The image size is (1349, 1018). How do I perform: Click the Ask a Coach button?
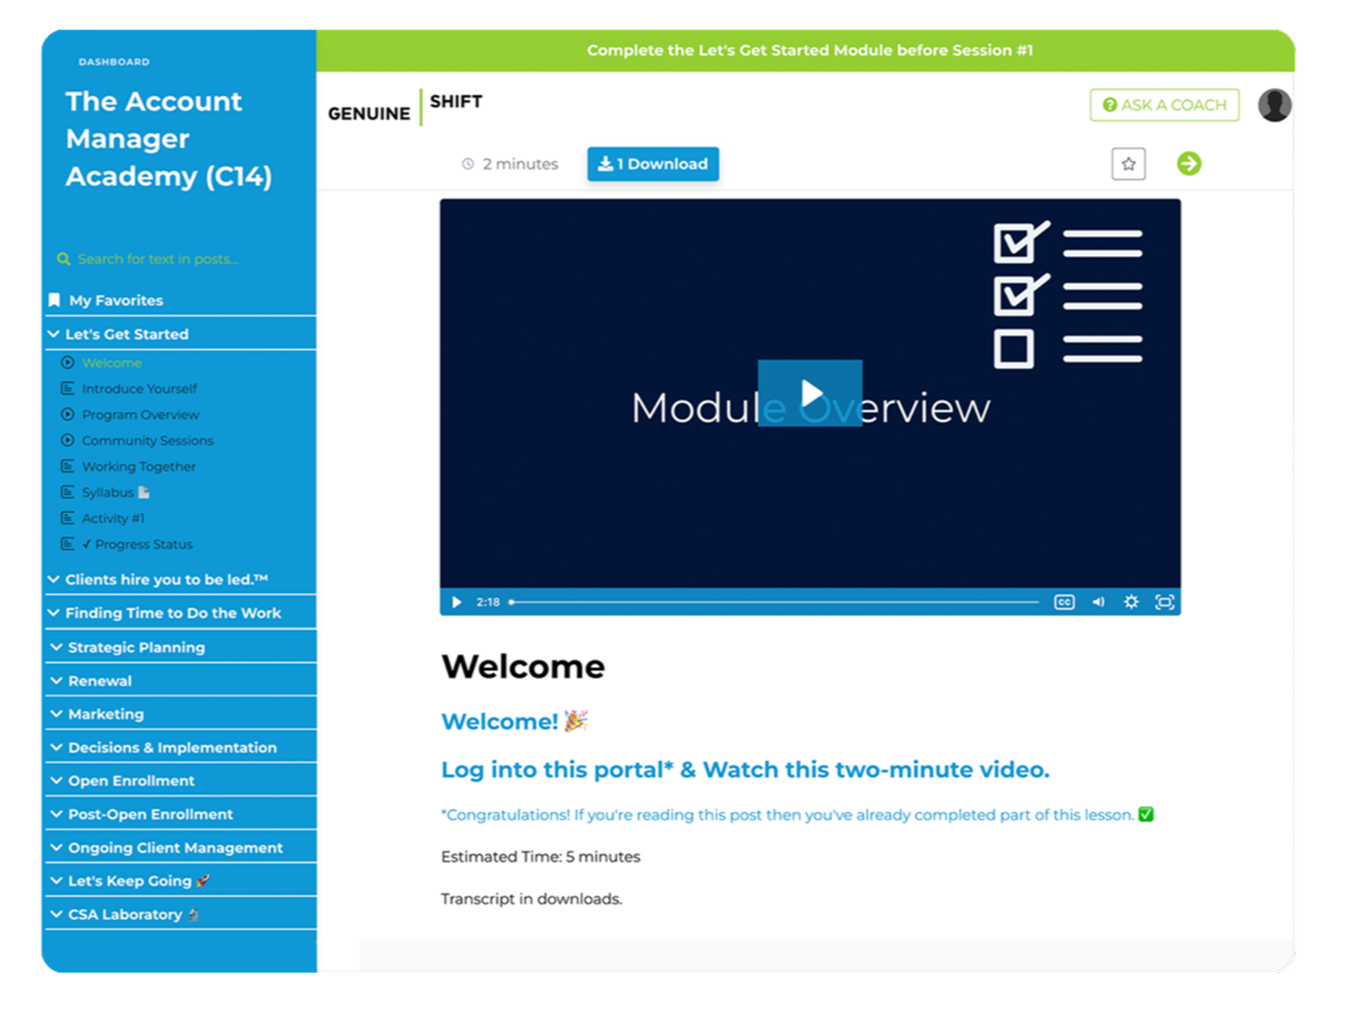point(1164,104)
